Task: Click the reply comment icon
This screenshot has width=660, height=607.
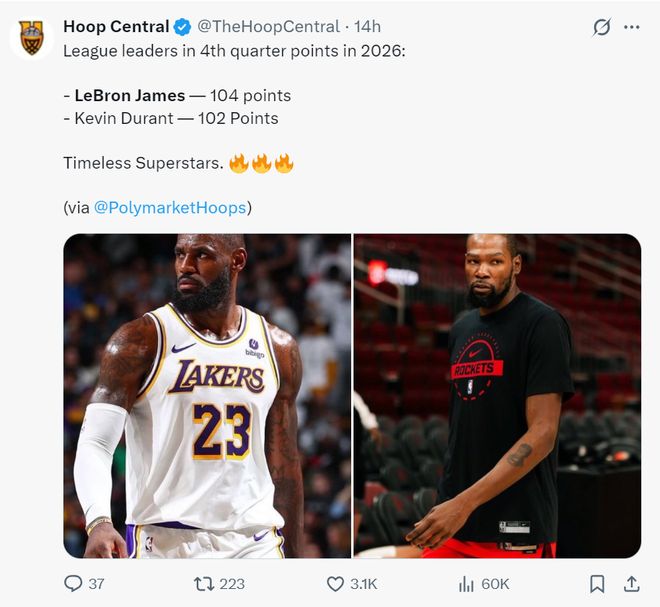Action: click(x=73, y=583)
